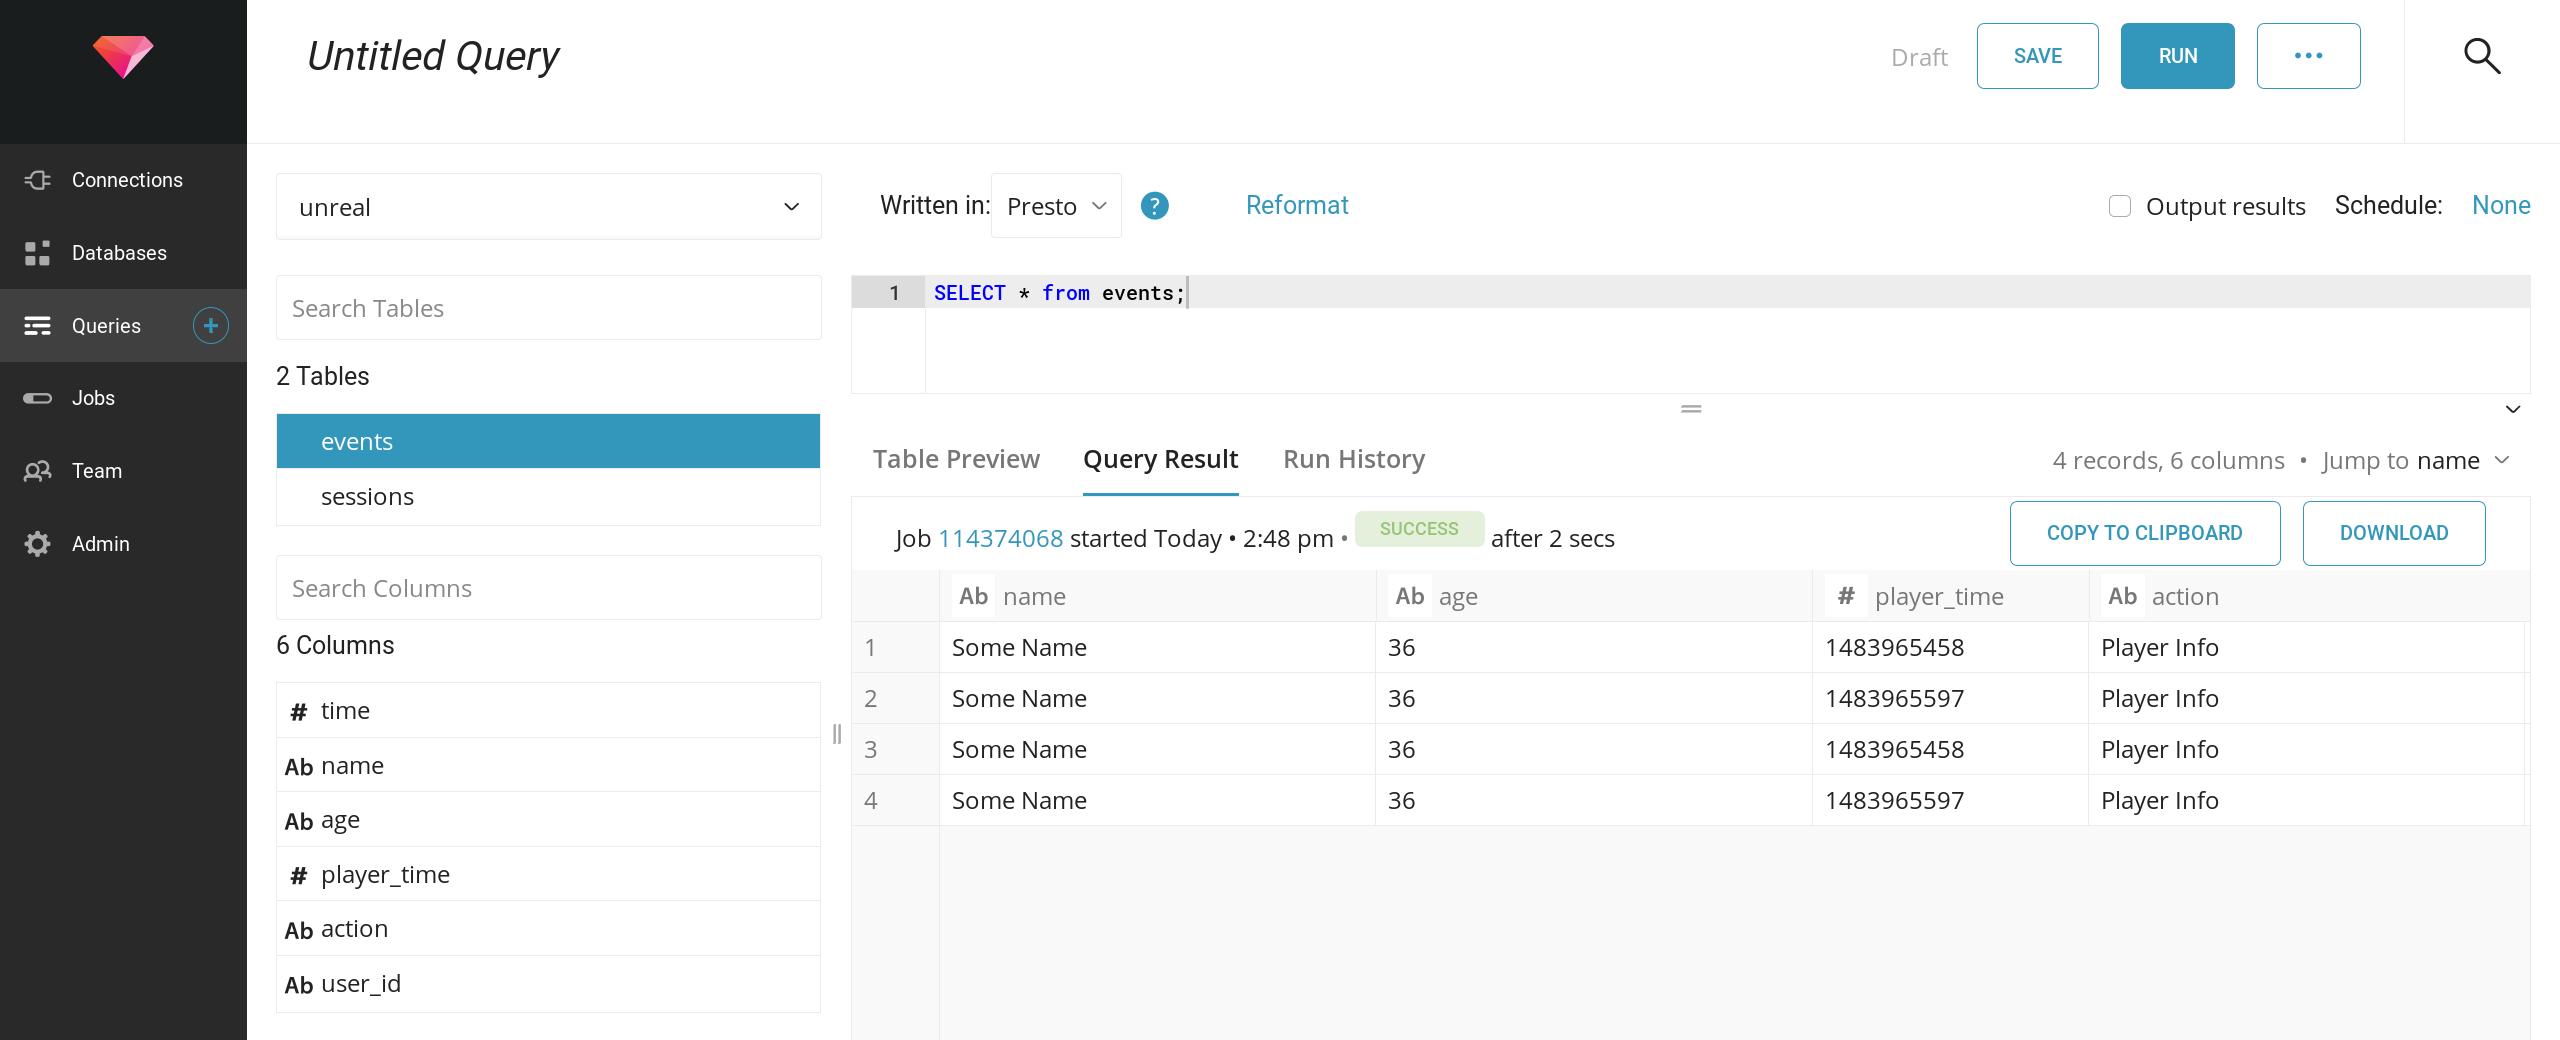Open the Team section icon
The width and height of the screenshot is (2560, 1040).
[38, 471]
